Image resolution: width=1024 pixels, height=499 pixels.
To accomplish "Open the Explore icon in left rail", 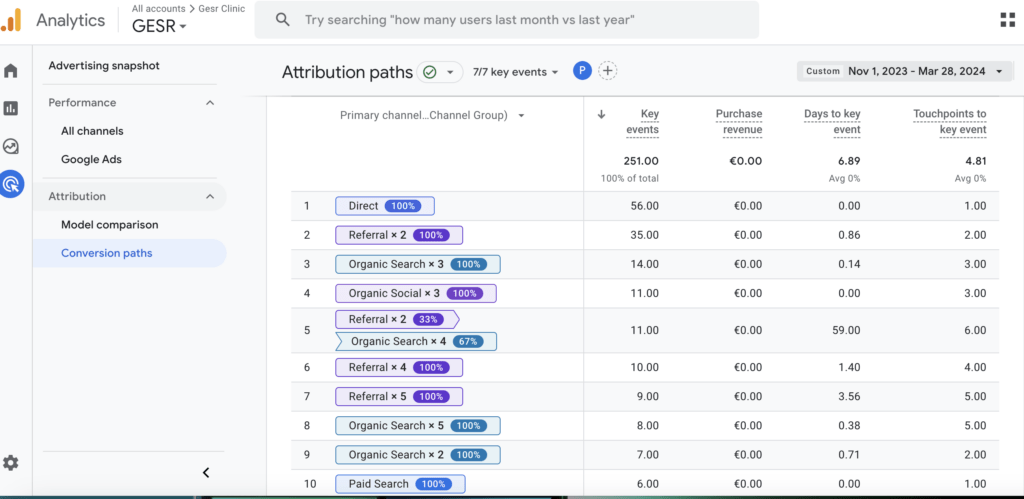I will [x=11, y=146].
